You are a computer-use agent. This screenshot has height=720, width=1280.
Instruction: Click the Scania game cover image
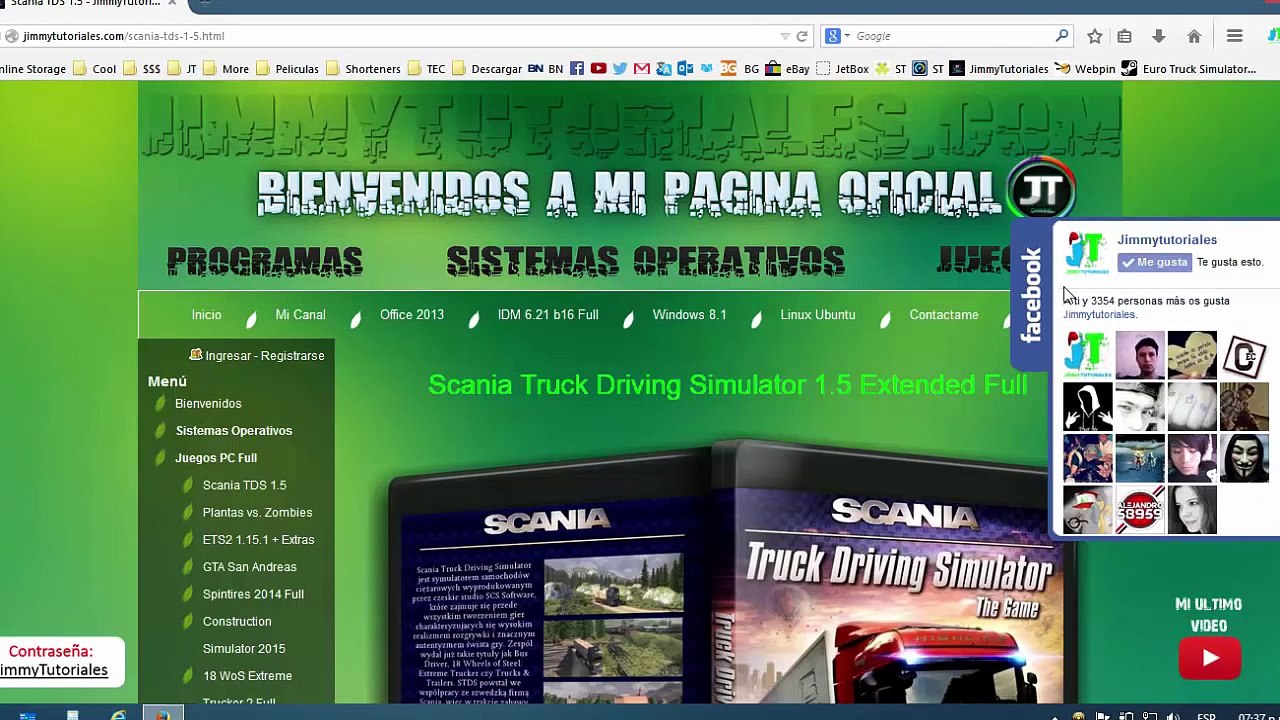732,570
